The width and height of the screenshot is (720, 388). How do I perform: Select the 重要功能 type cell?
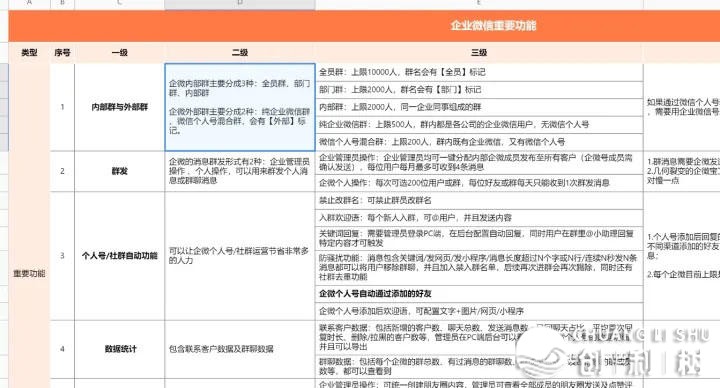pos(29,273)
